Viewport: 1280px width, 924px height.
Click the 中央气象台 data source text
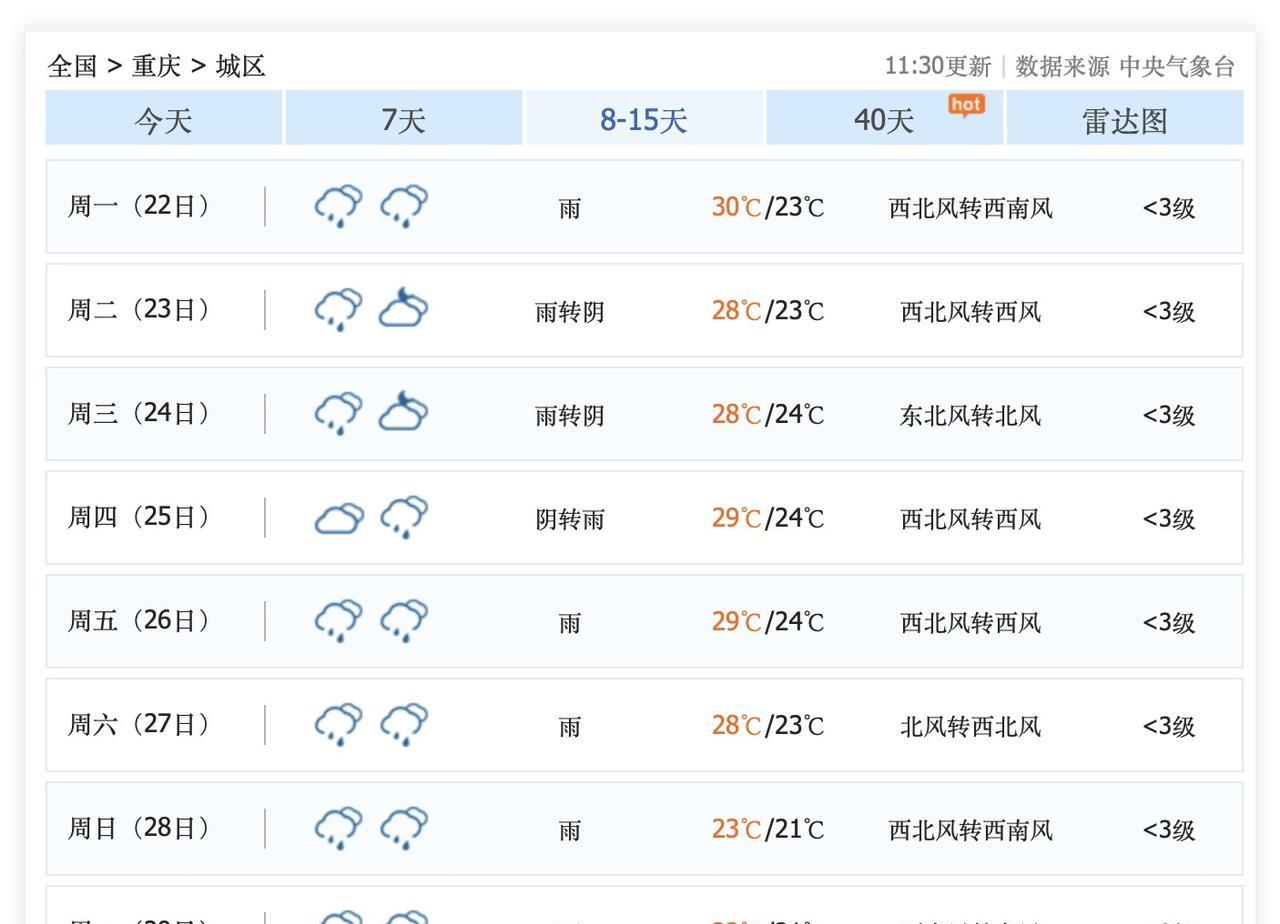1177,66
